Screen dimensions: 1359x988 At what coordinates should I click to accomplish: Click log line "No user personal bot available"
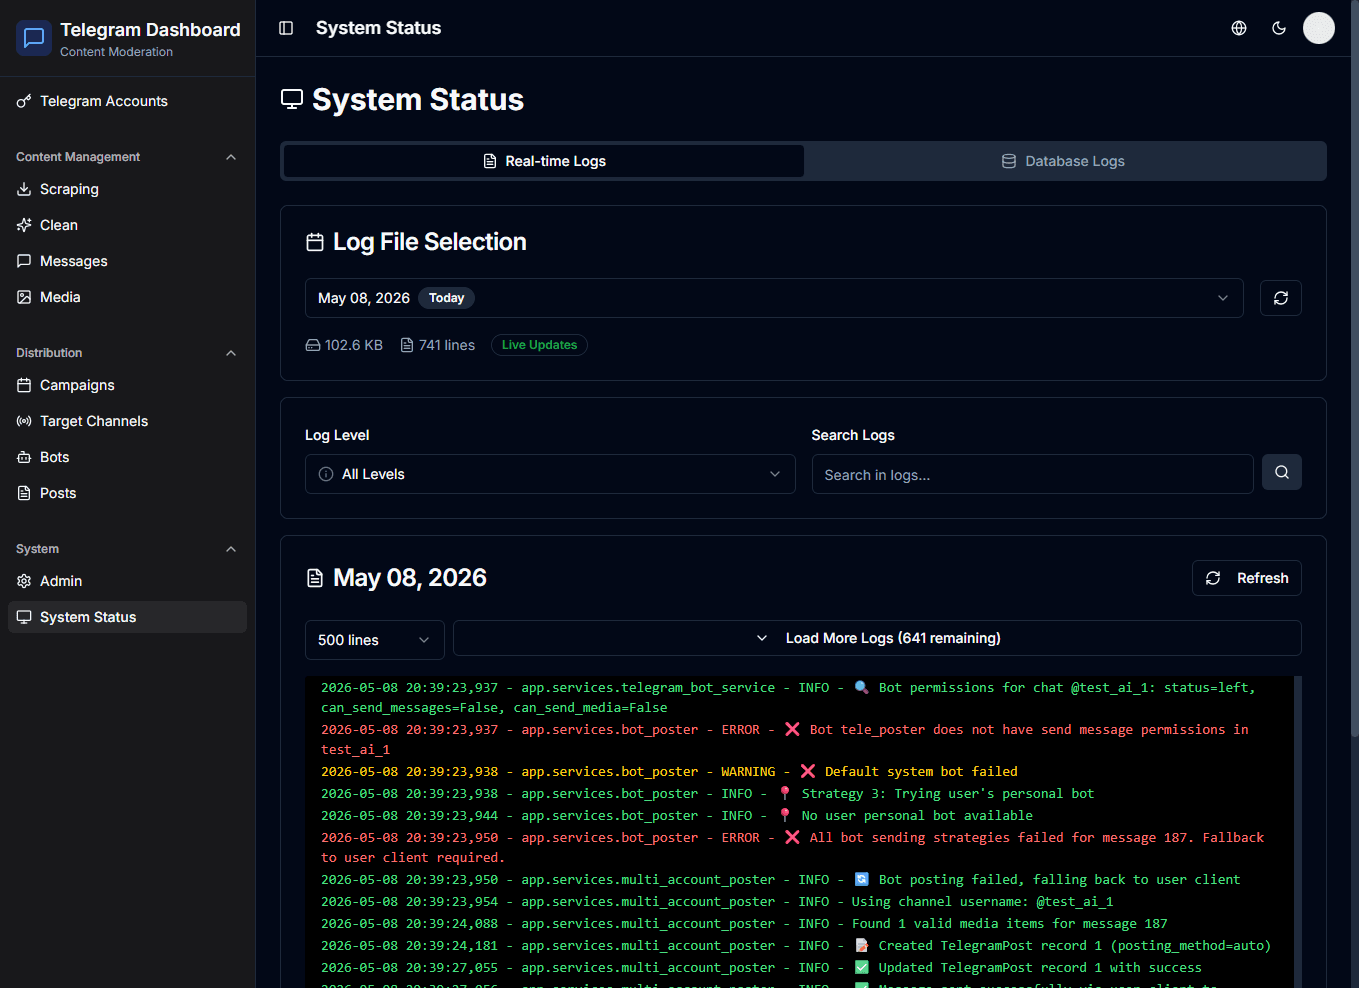pos(677,816)
